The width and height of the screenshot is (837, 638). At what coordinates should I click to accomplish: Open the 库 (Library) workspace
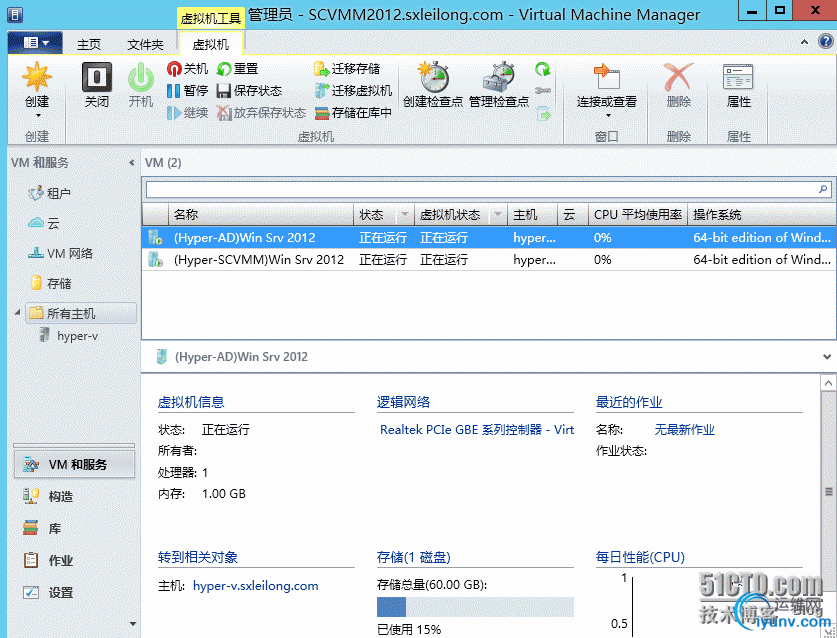click(74, 529)
